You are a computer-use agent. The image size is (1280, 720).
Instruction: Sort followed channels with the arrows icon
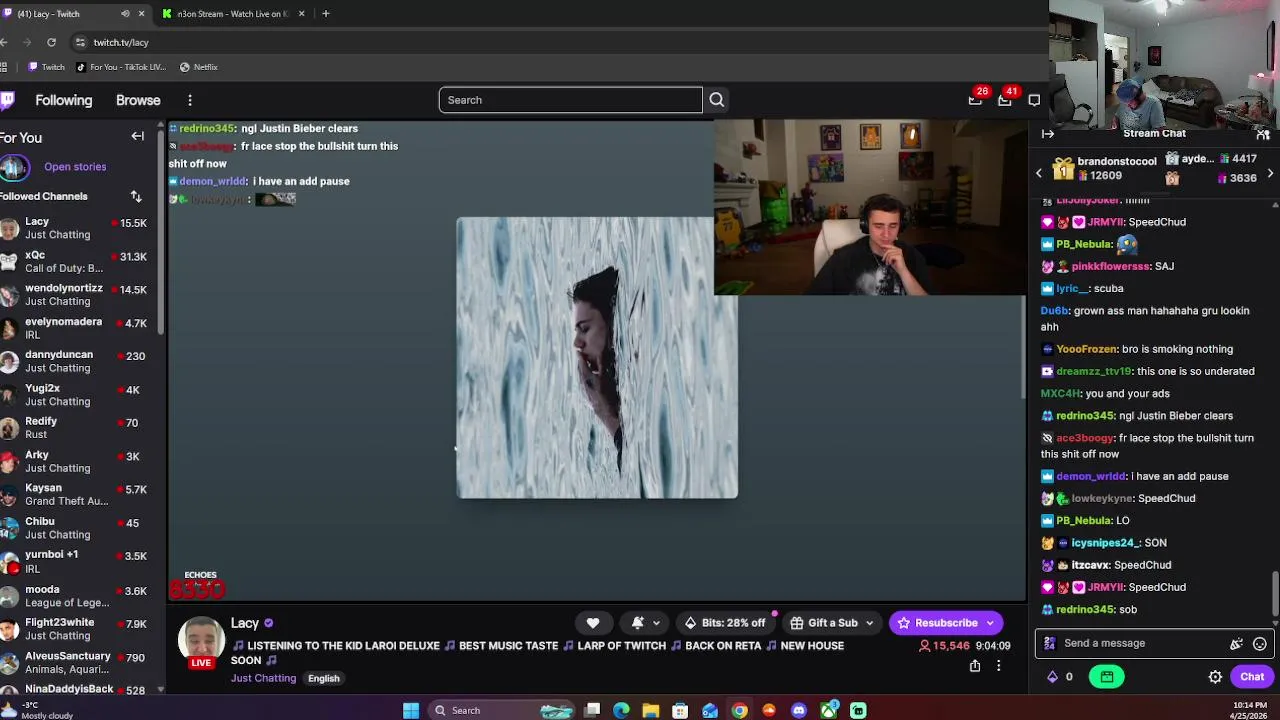[x=136, y=196]
